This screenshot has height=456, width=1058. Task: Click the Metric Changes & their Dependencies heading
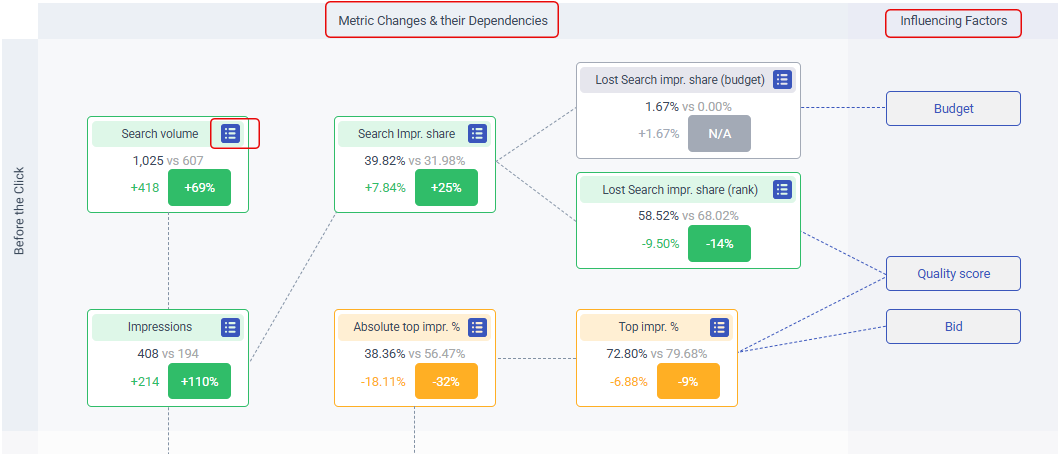click(442, 20)
